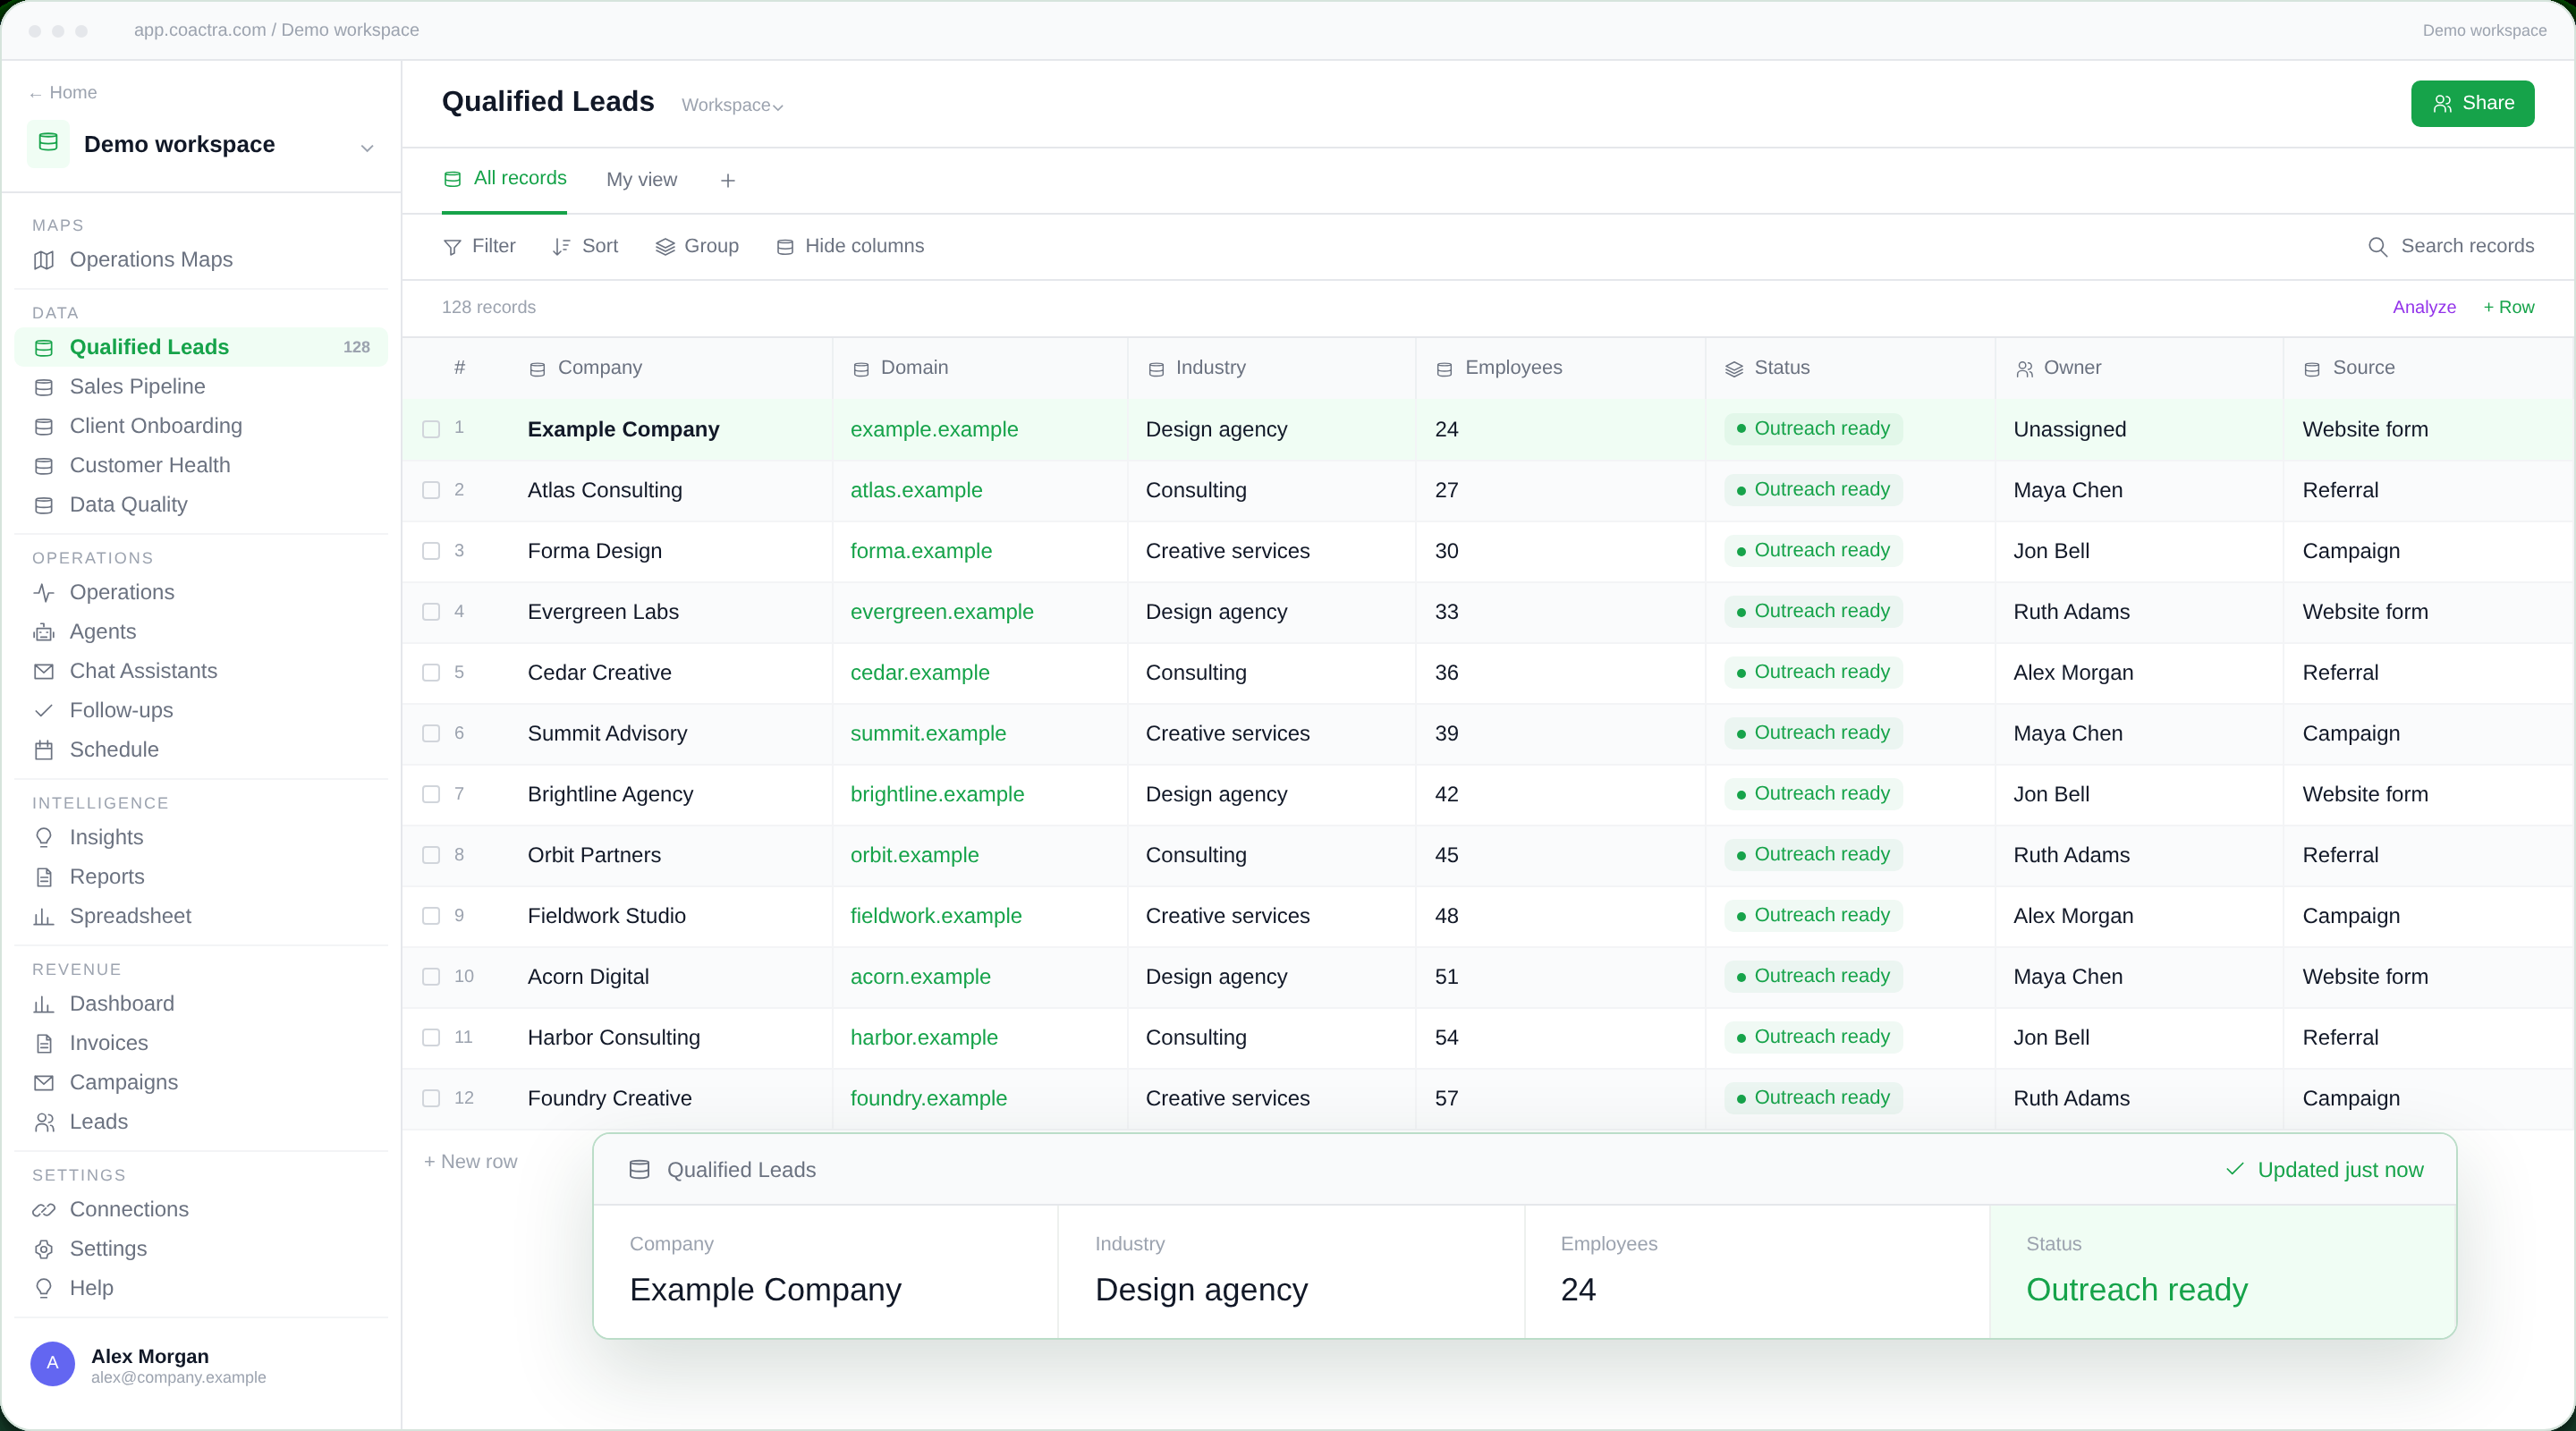Click the green Share button

pos(2472,104)
